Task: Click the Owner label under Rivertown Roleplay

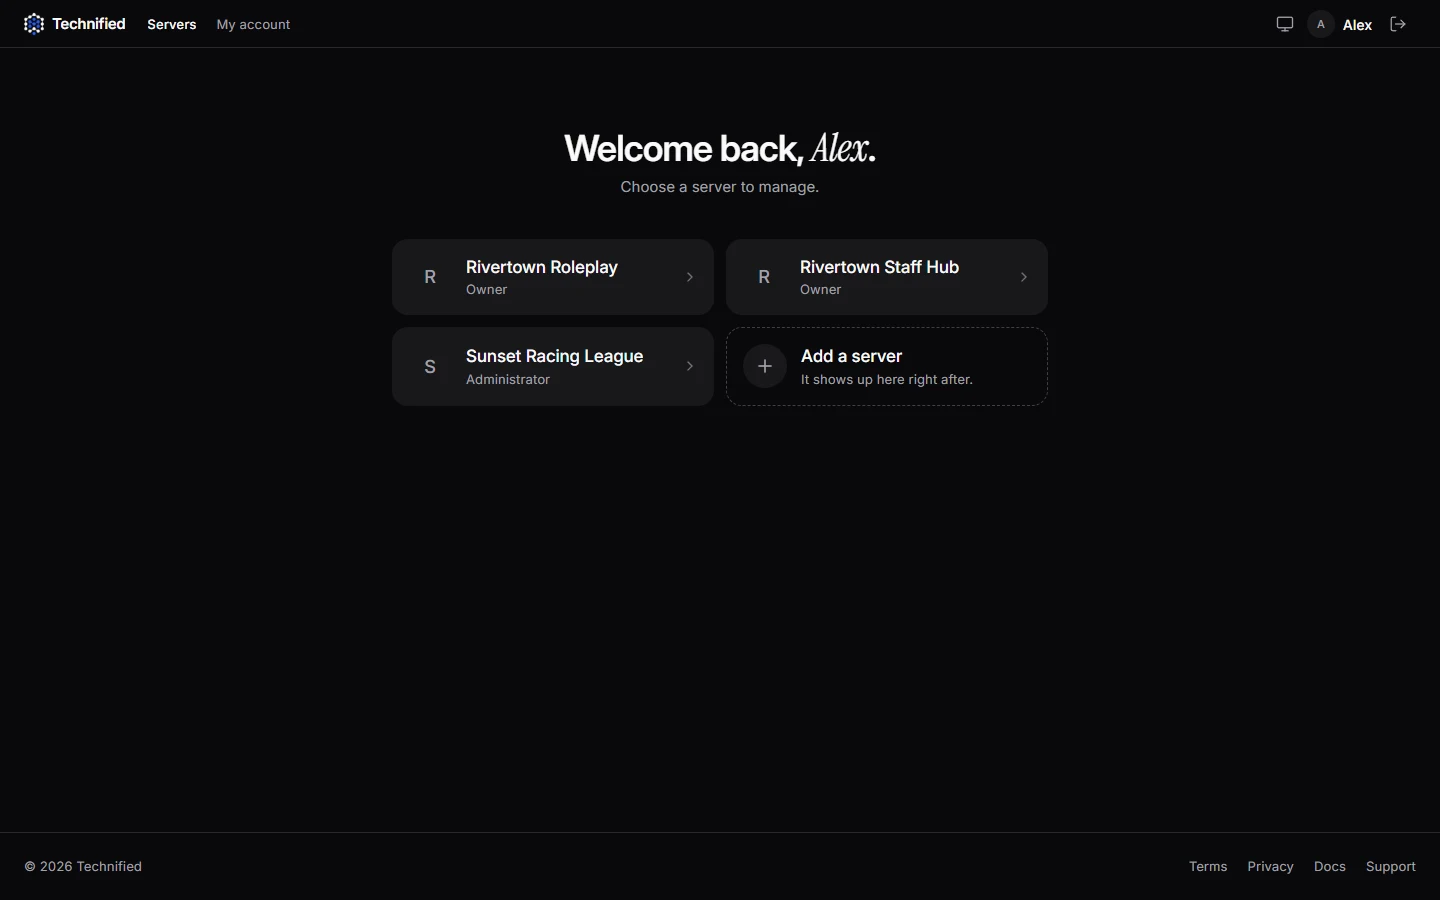Action: tap(487, 290)
